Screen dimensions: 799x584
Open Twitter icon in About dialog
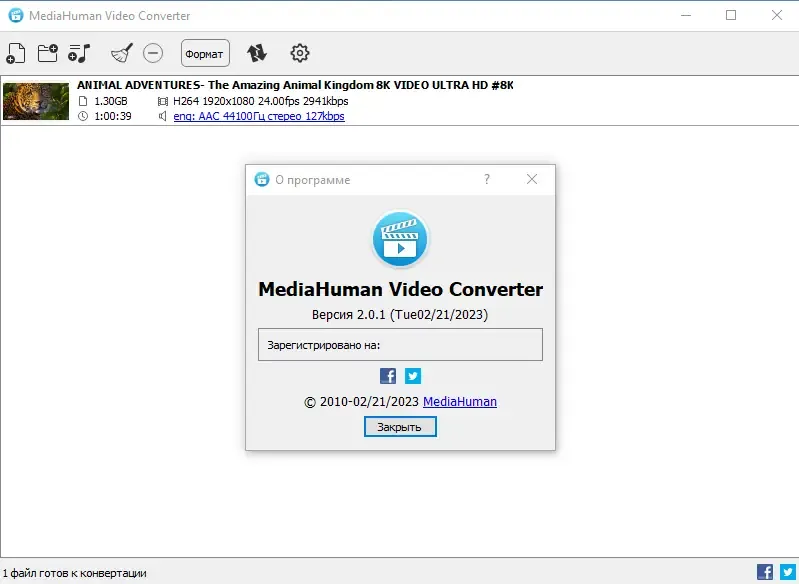click(x=413, y=376)
